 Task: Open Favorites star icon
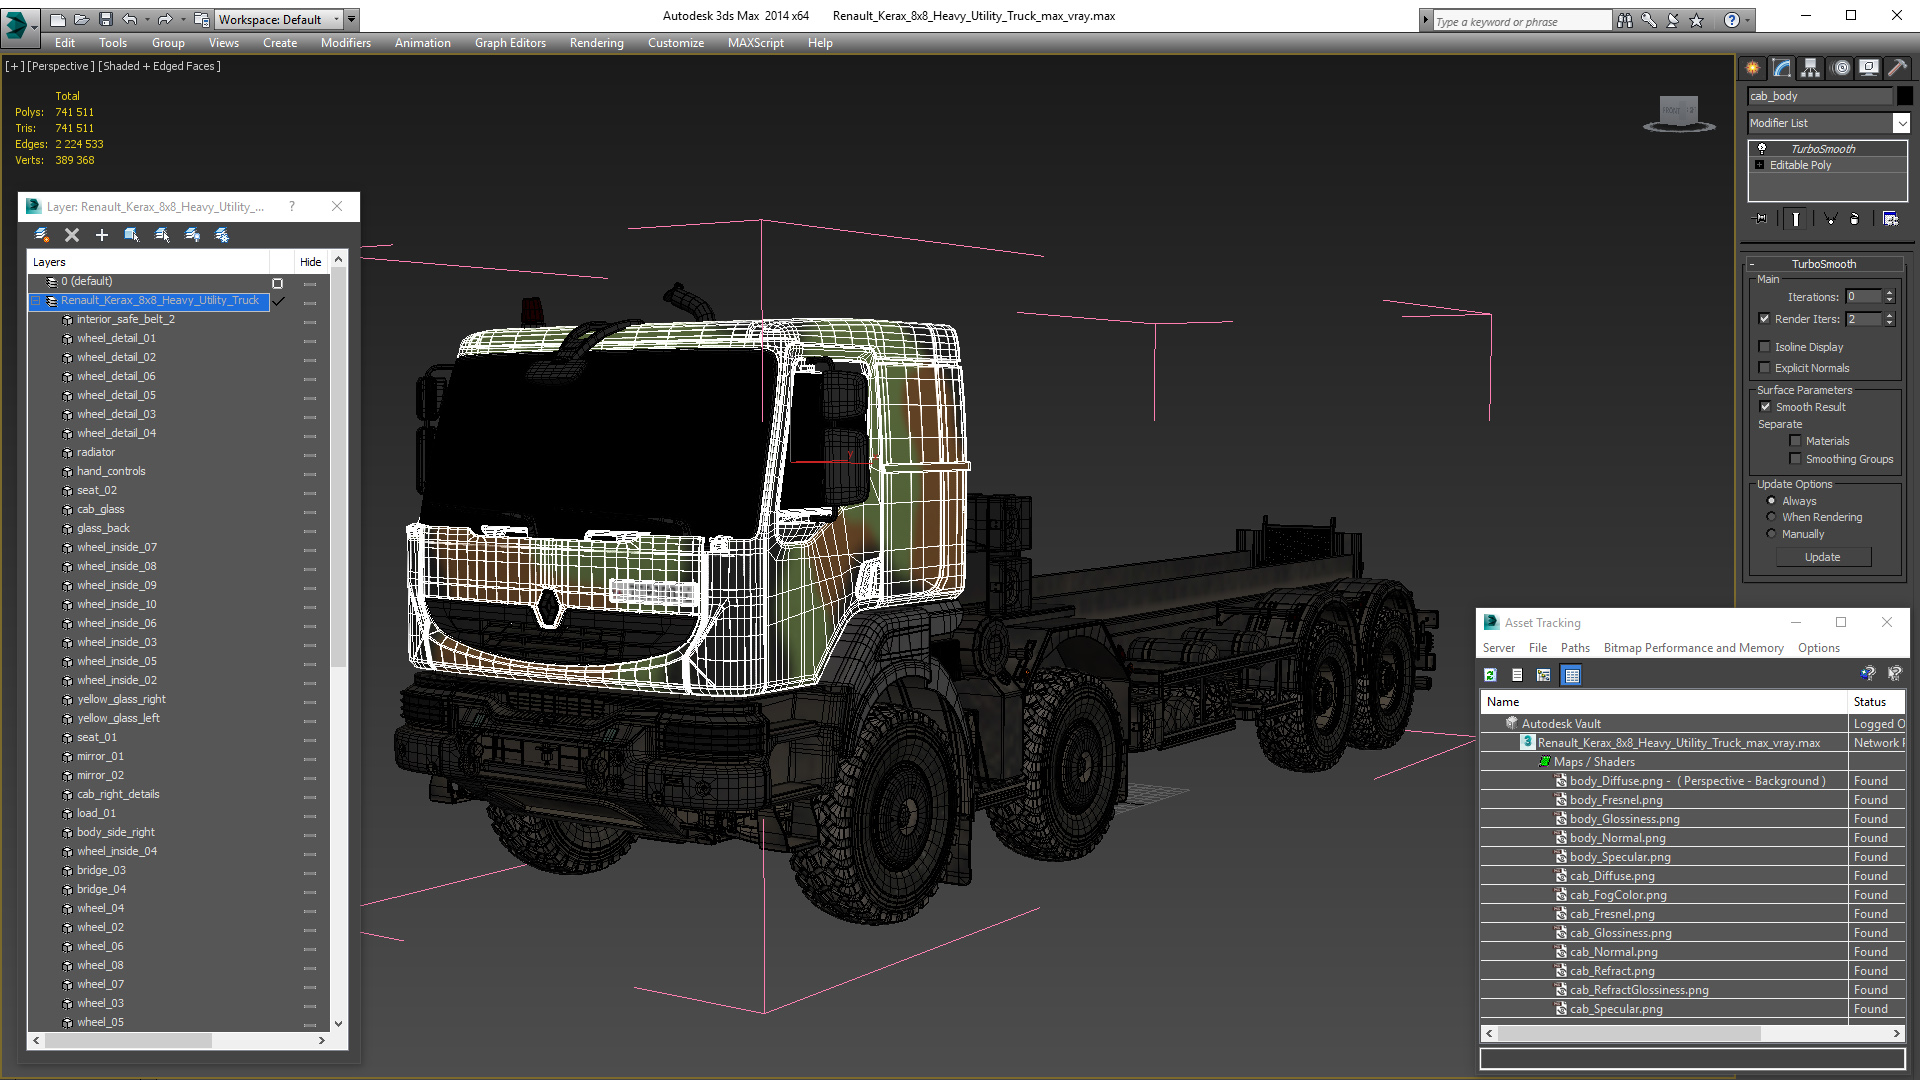[x=1697, y=20]
